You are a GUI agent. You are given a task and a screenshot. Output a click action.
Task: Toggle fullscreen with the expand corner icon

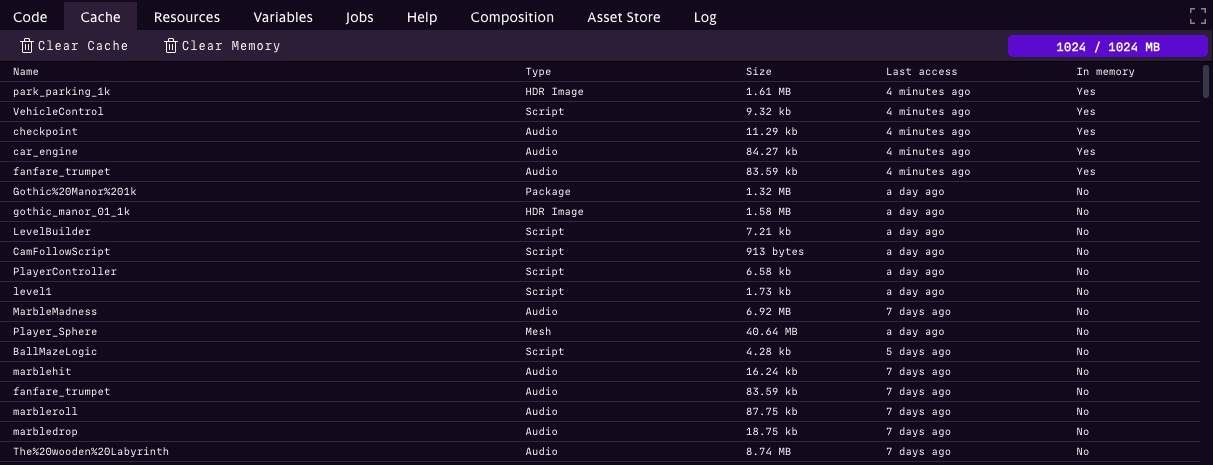[1197, 16]
